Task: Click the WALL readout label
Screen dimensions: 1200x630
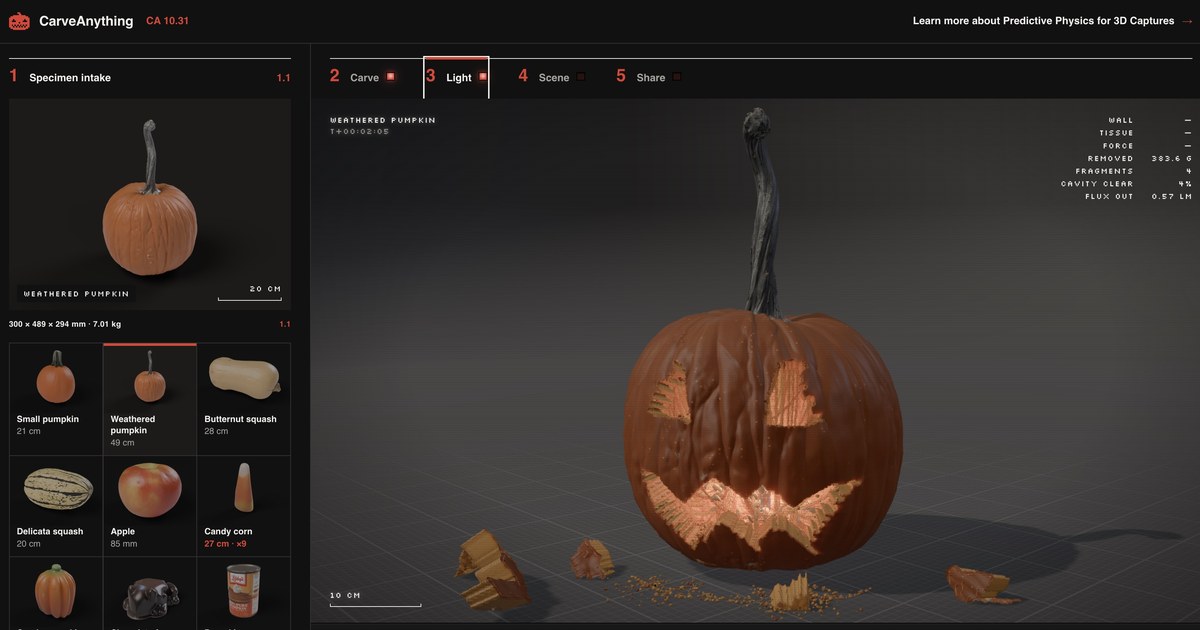Action: coord(1121,120)
